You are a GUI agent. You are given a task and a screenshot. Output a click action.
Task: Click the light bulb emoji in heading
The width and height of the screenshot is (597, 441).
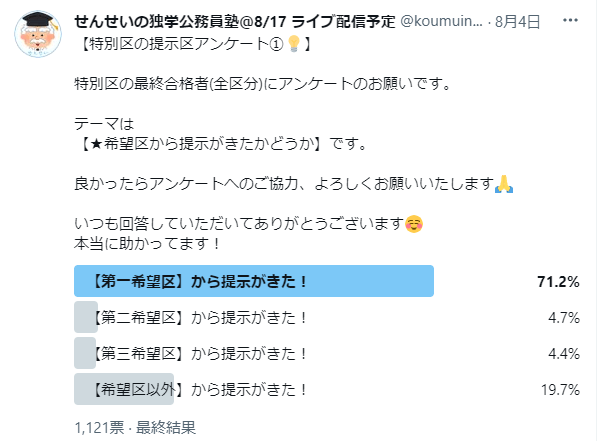click(294, 44)
